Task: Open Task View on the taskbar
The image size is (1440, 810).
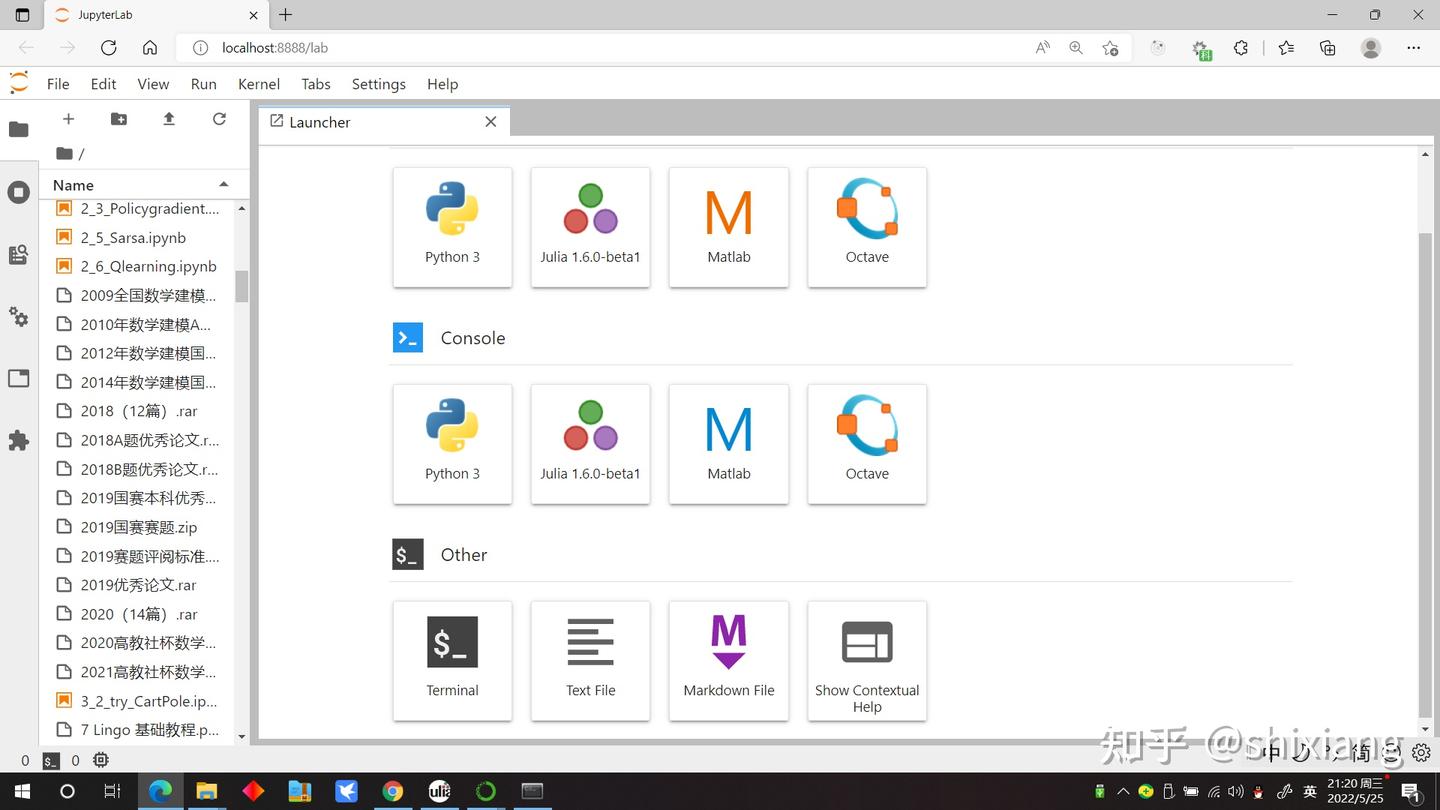Action: click(x=112, y=791)
